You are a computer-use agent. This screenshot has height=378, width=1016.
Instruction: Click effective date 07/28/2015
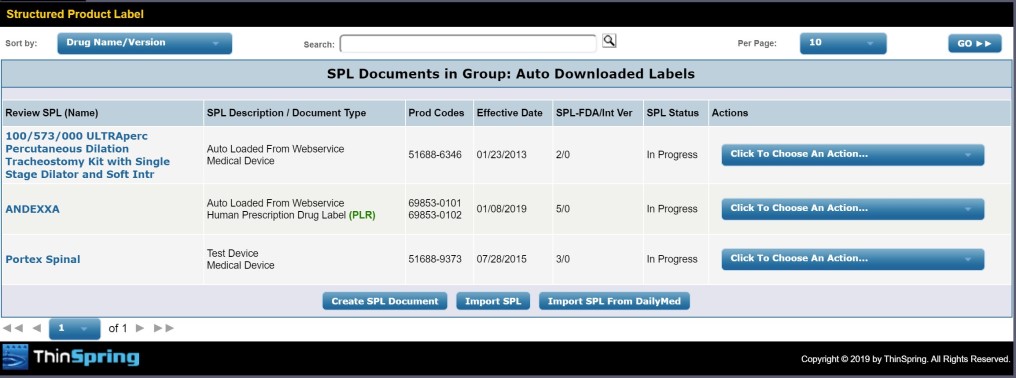[502, 259]
